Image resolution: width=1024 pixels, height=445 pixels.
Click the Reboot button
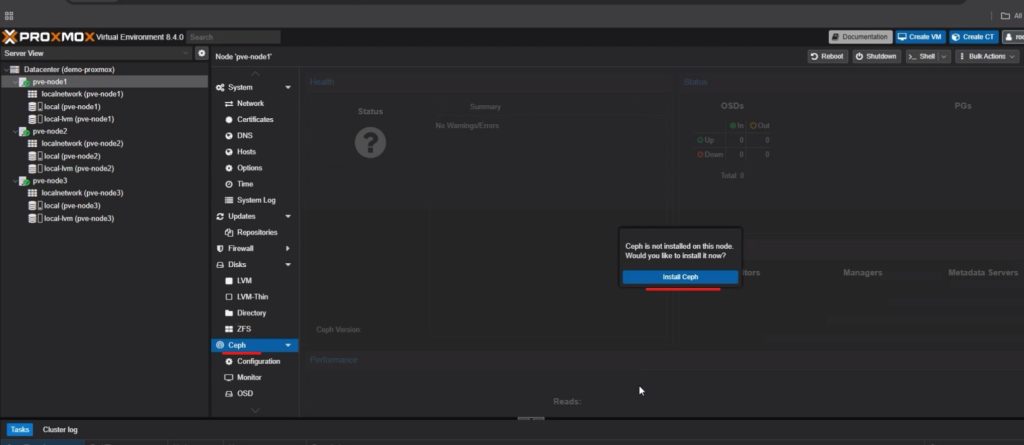(827, 56)
